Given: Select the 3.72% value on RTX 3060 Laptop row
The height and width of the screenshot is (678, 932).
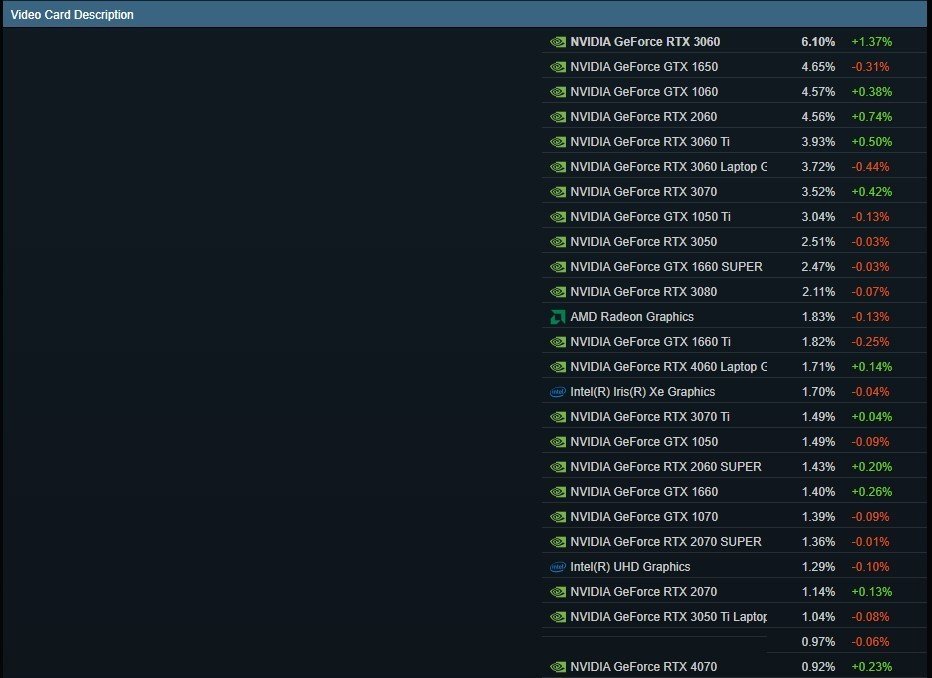Looking at the screenshot, I should point(818,166).
